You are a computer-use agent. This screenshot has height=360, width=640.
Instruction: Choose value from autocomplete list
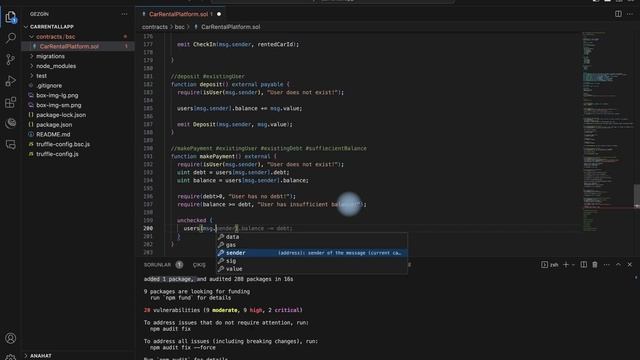(312, 269)
